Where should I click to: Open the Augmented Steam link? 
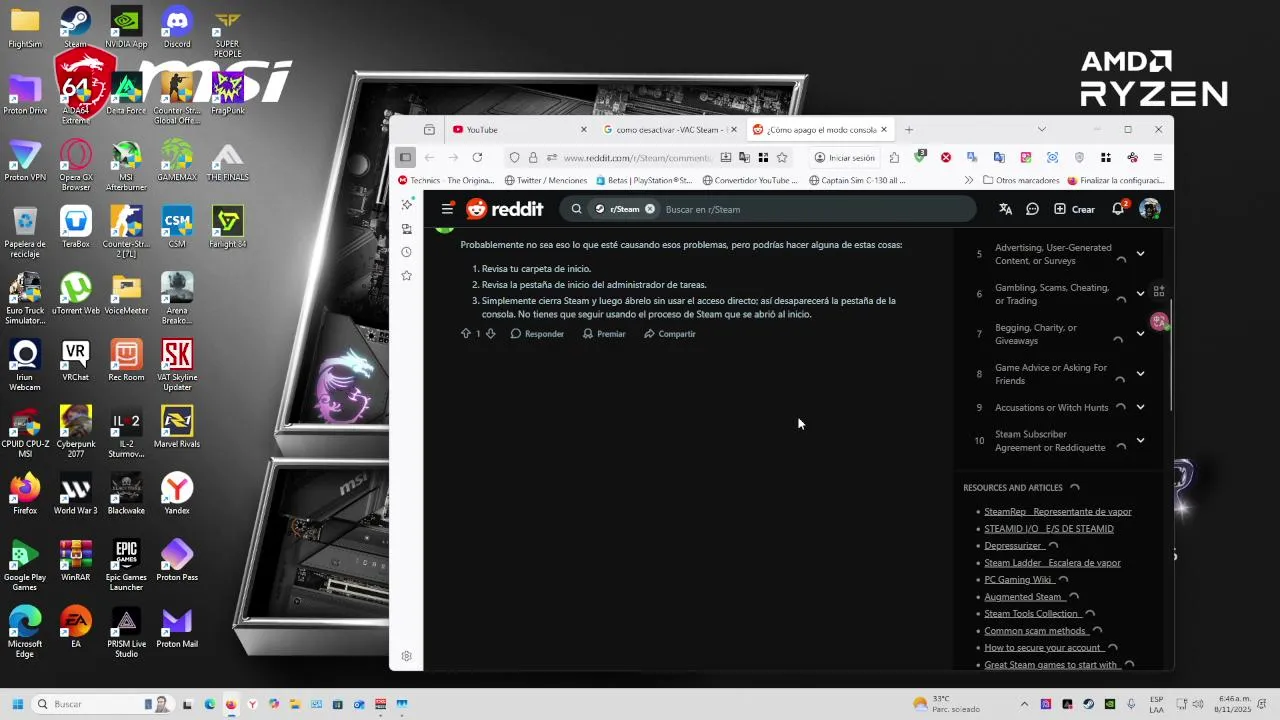[1023, 597]
